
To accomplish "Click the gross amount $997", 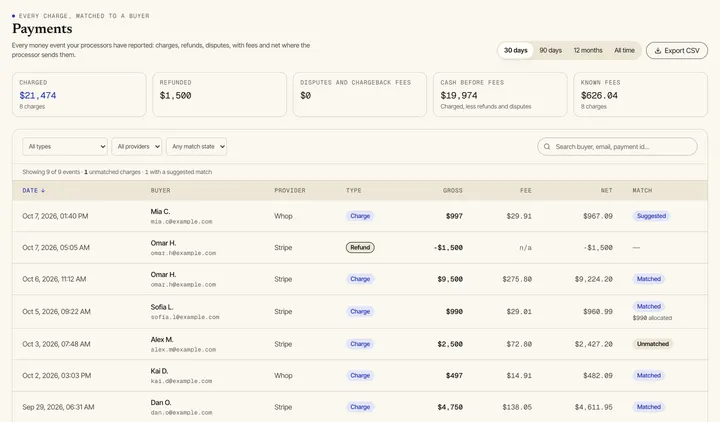I will click(x=454, y=216).
